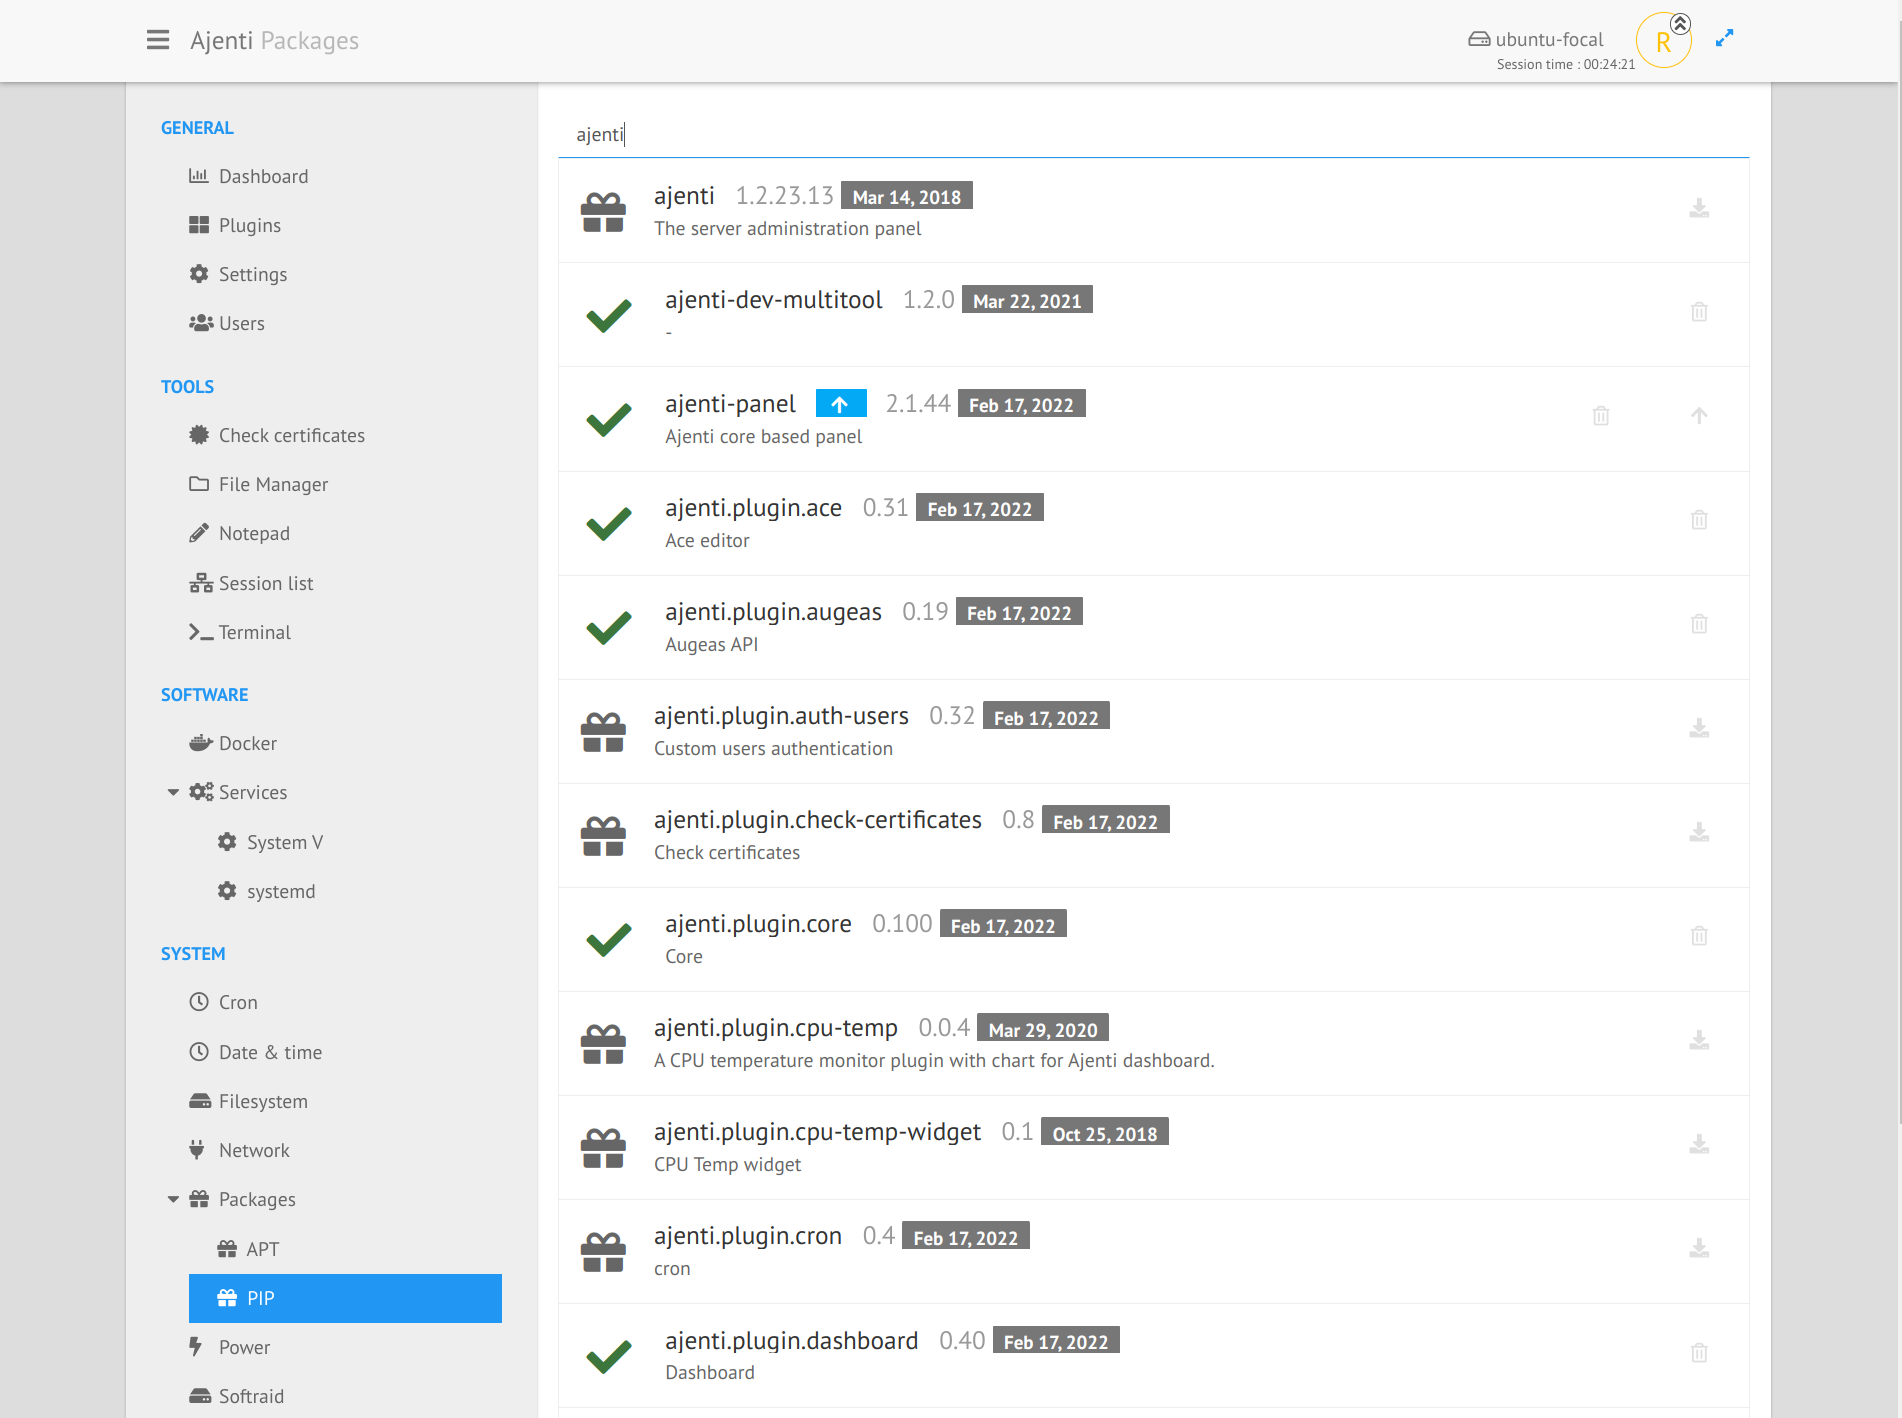The height and width of the screenshot is (1418, 1902).
Task: Collapse the Services tree section
Action: [173, 792]
